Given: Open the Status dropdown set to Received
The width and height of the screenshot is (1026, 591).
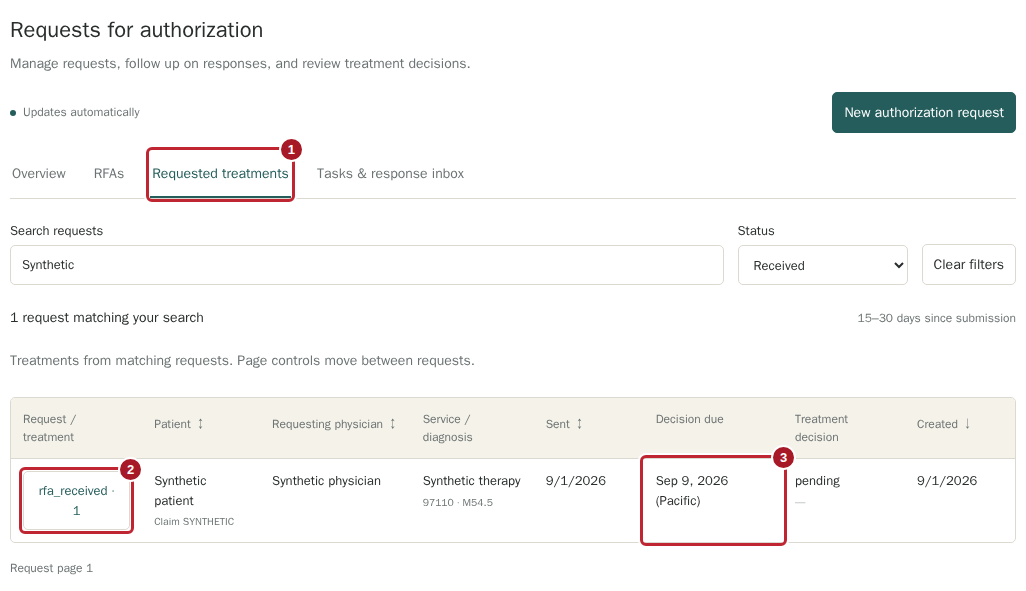Looking at the screenshot, I should click(823, 265).
